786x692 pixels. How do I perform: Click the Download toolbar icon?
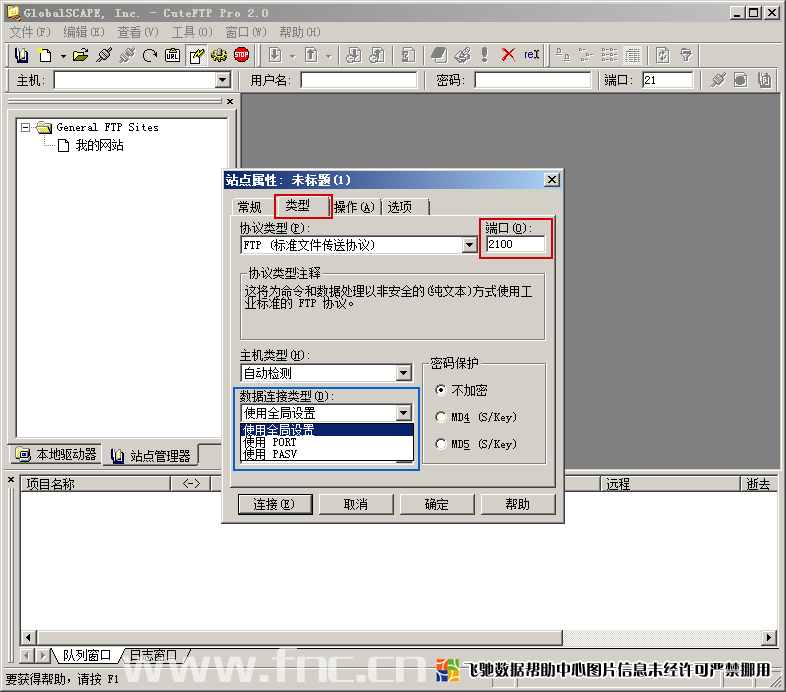(x=275, y=55)
